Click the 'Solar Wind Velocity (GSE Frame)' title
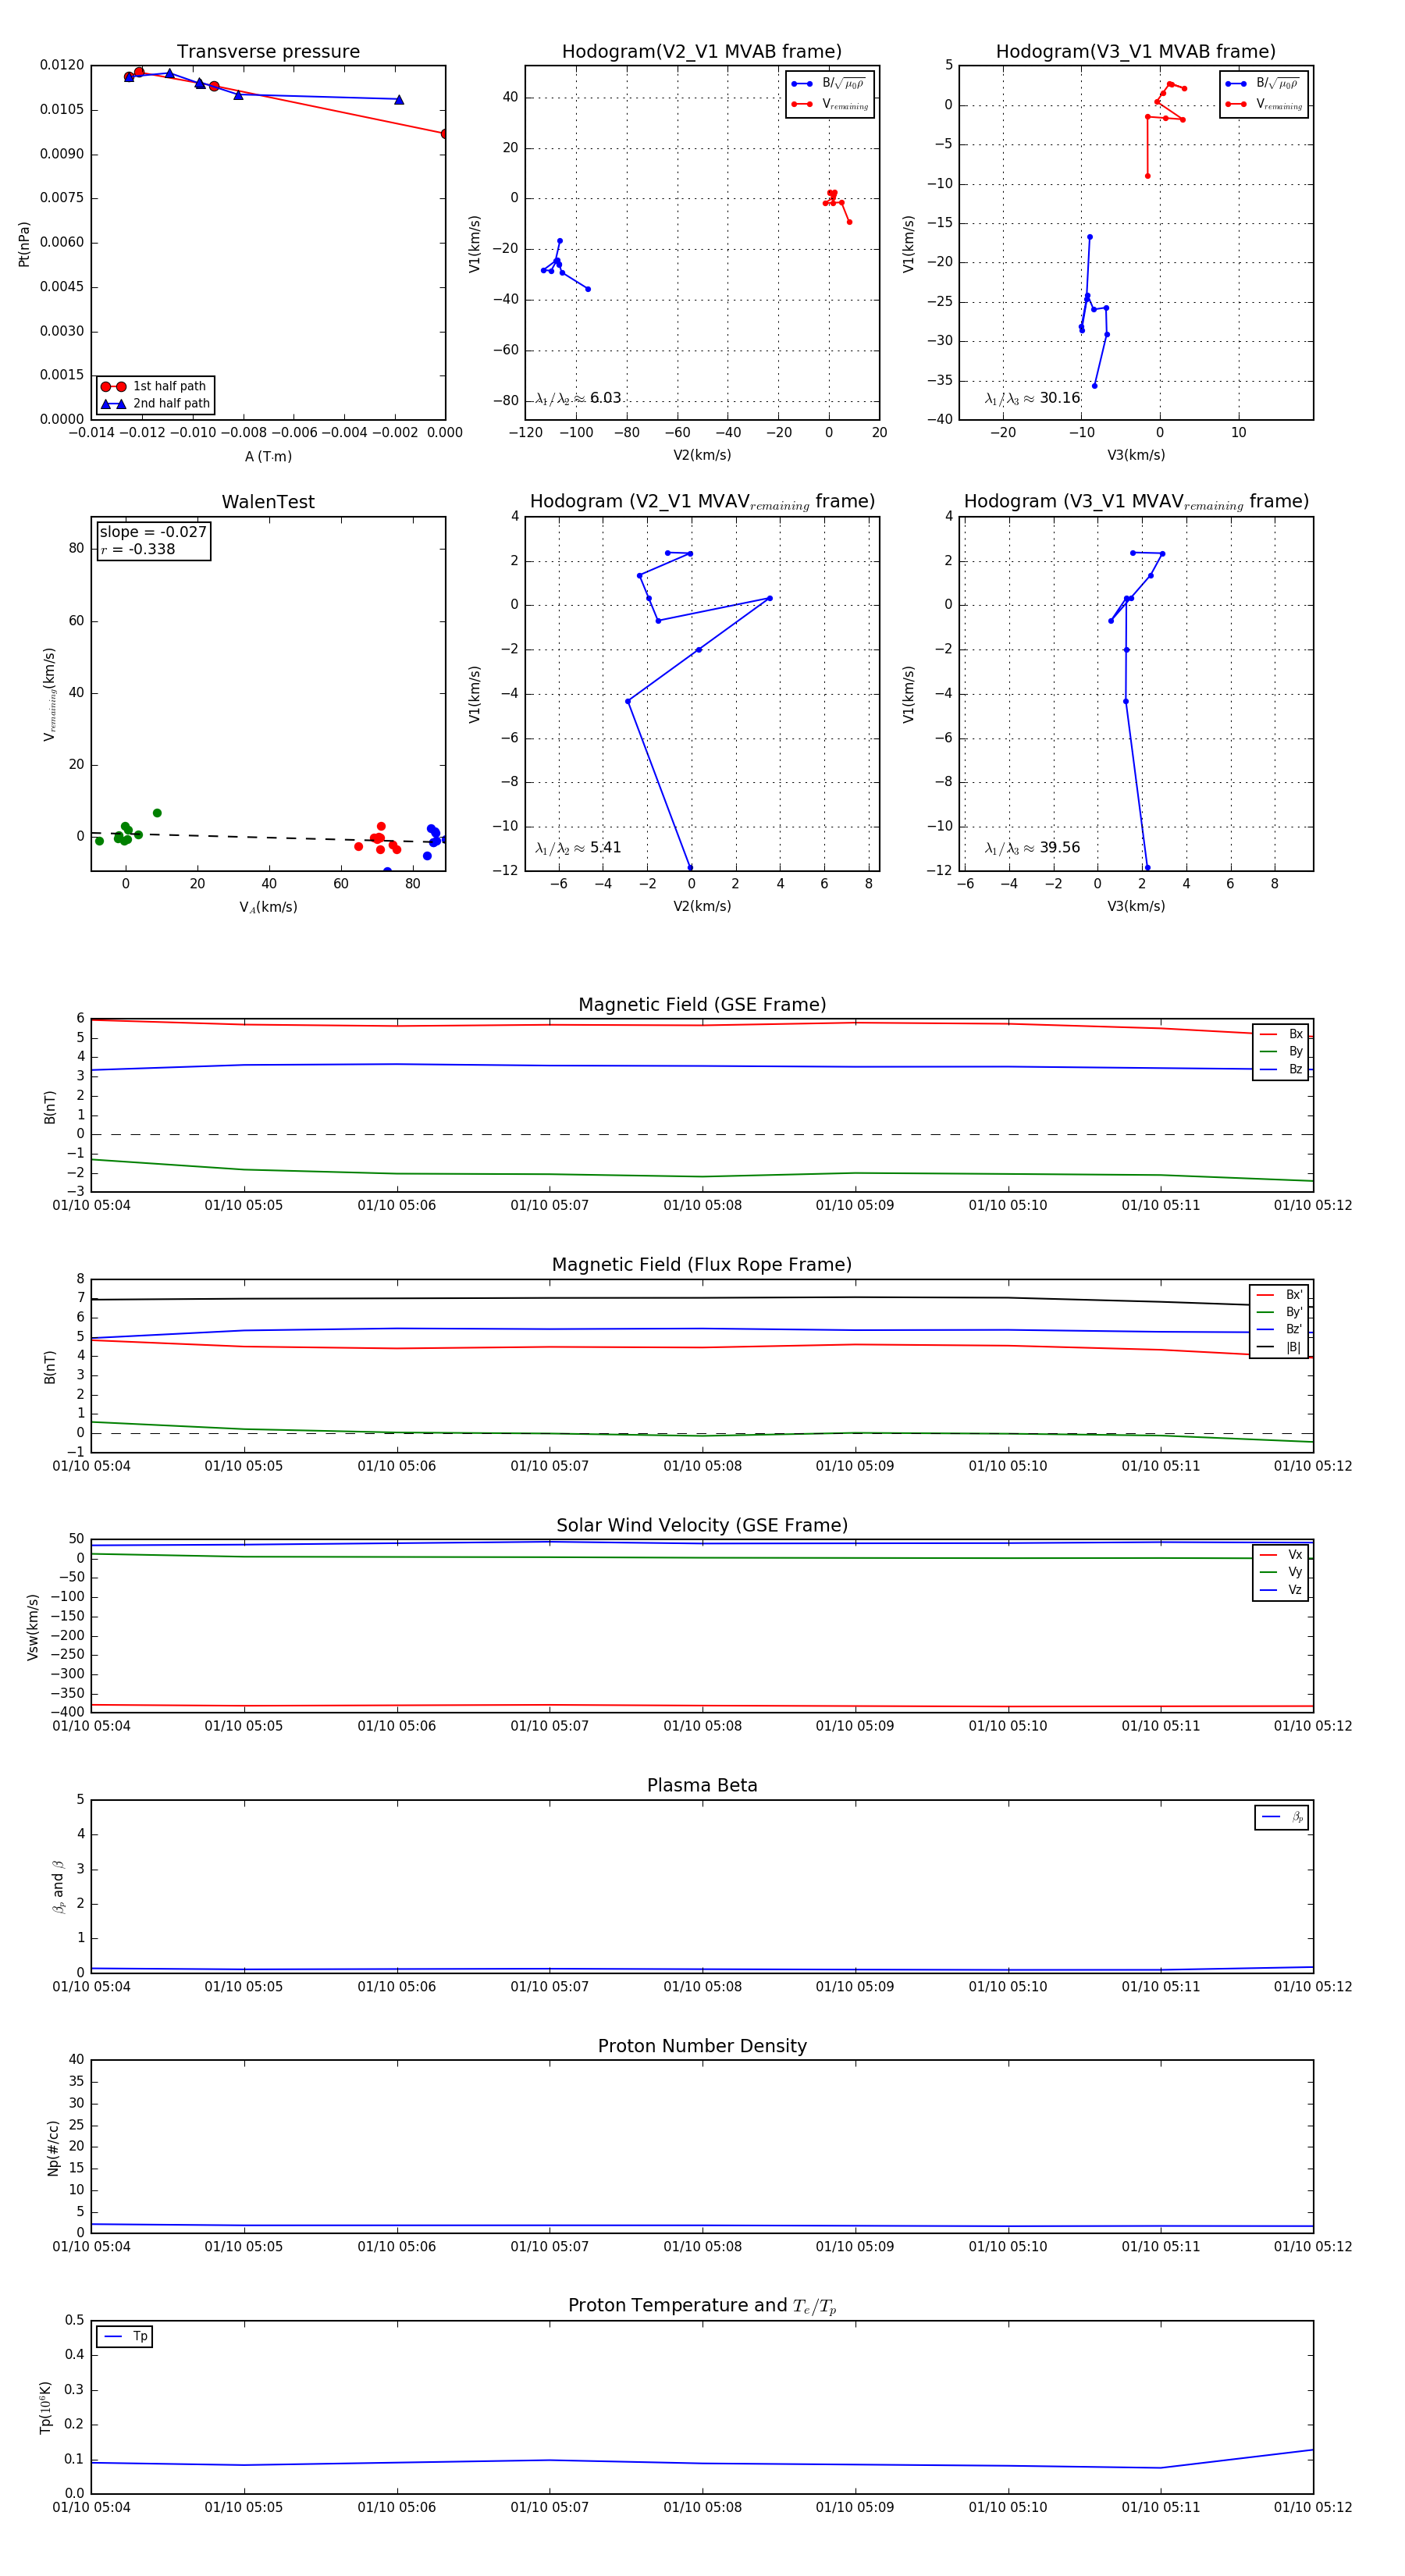The height and width of the screenshot is (2576, 1405). click(702, 1525)
